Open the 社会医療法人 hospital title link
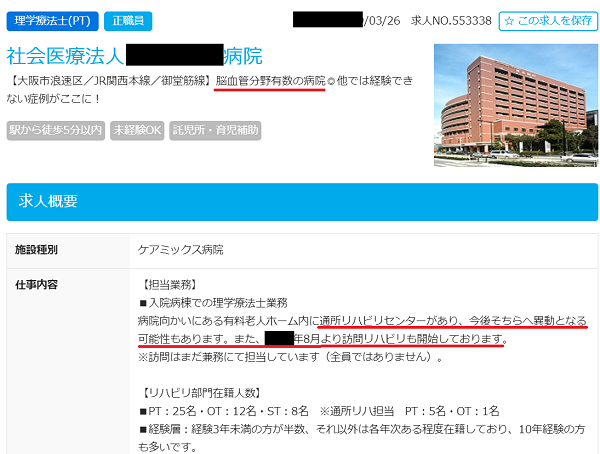 pyautogui.click(x=134, y=56)
